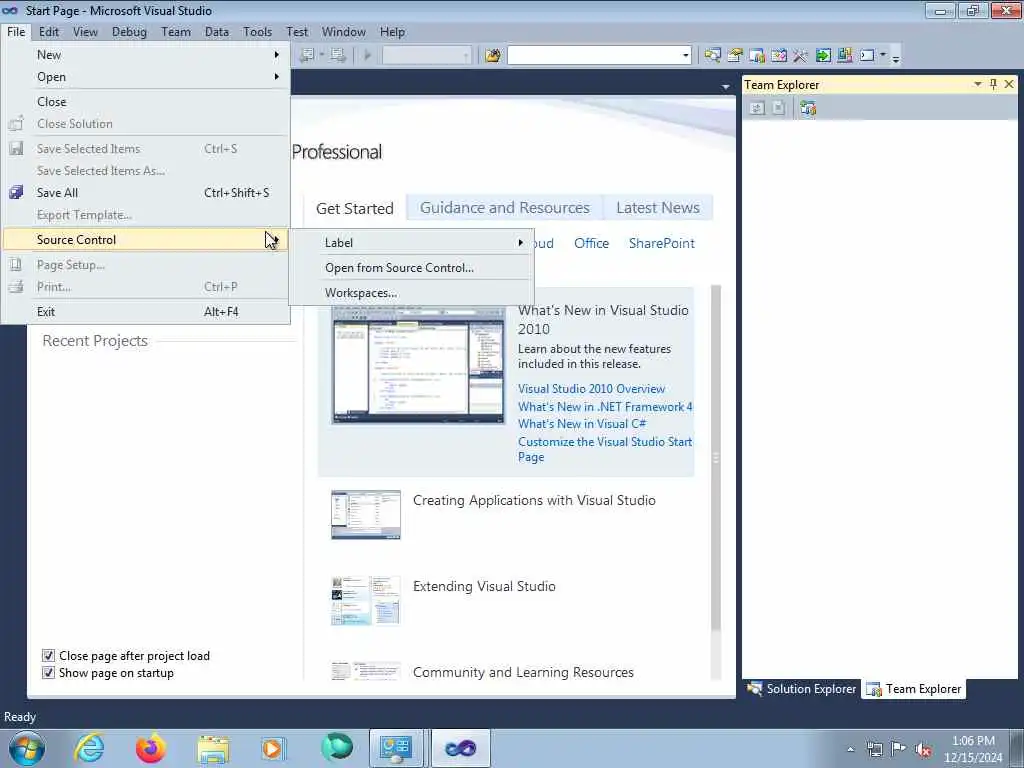Open Solution Explorer from the toolbar icon

712,56
